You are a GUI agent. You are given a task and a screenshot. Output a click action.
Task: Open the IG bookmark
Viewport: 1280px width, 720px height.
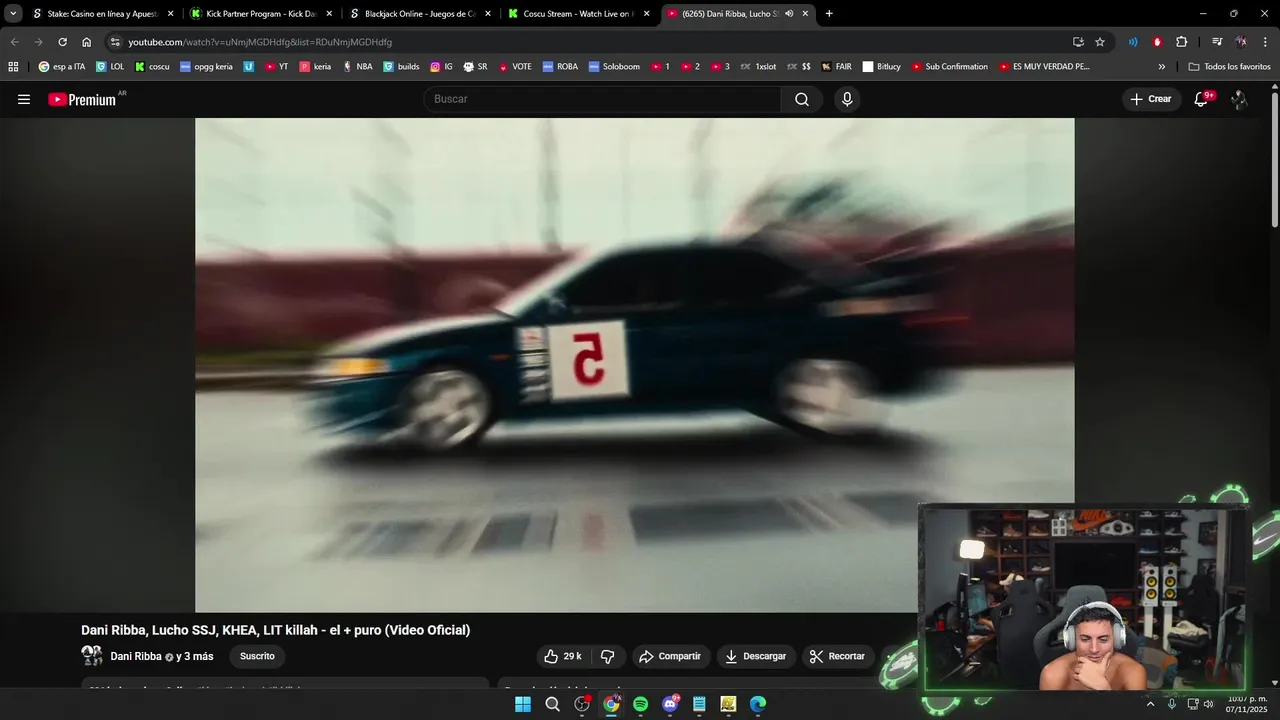click(x=441, y=67)
